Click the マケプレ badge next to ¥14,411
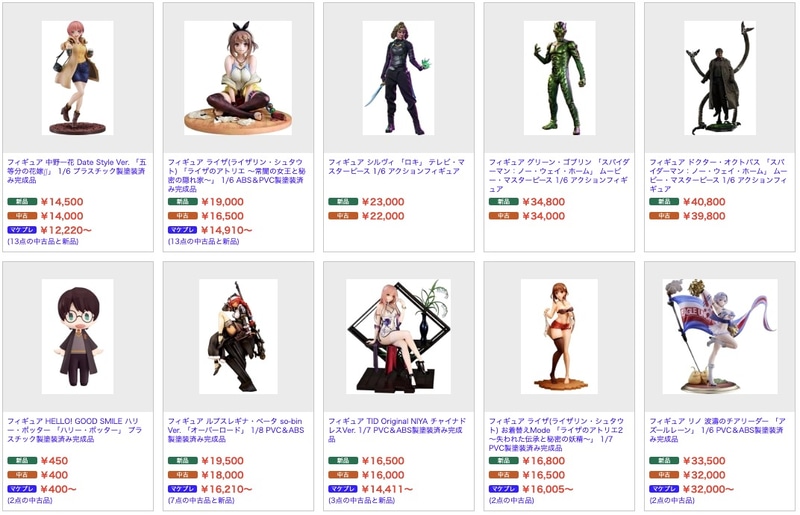800x515 pixels. coord(343,489)
